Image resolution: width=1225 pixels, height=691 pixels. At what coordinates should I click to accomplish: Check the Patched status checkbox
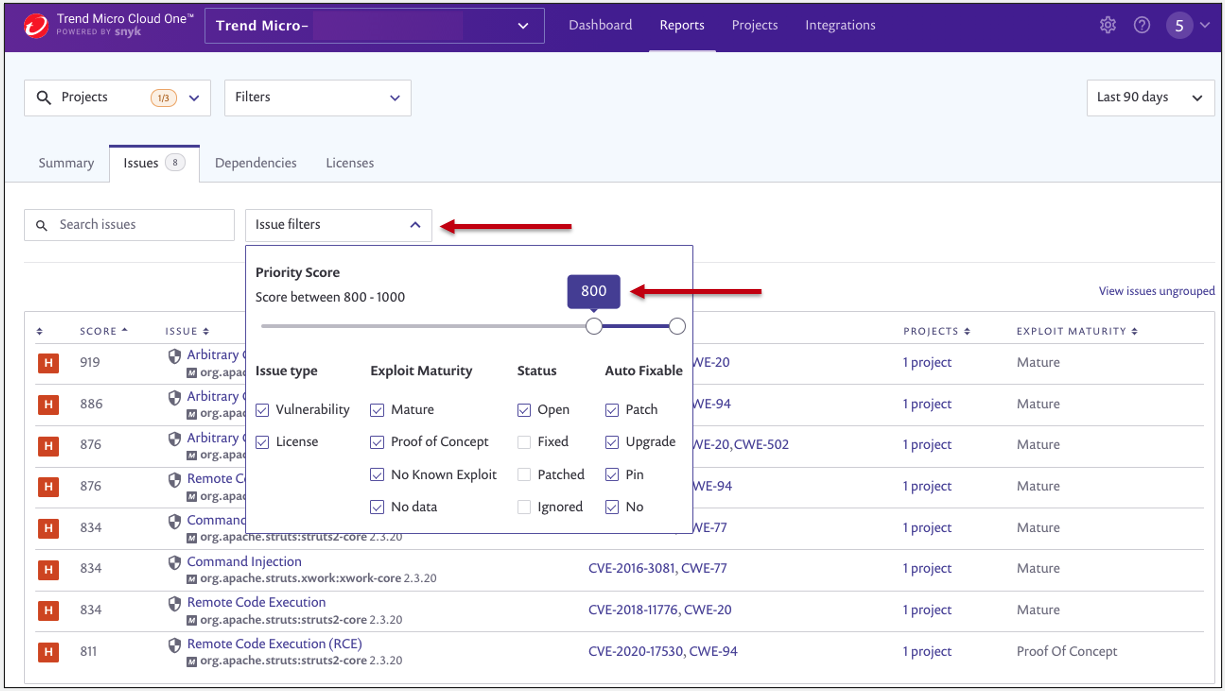(x=524, y=475)
